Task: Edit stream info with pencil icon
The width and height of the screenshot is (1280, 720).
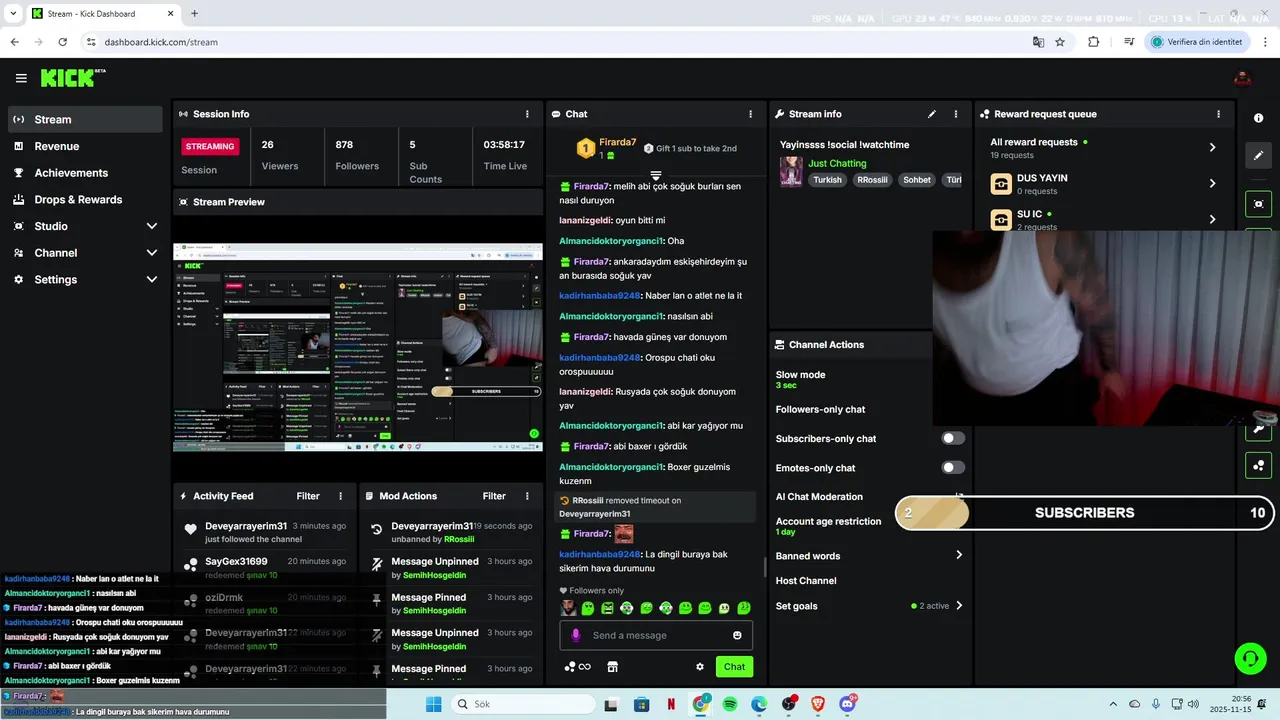Action: (932, 114)
